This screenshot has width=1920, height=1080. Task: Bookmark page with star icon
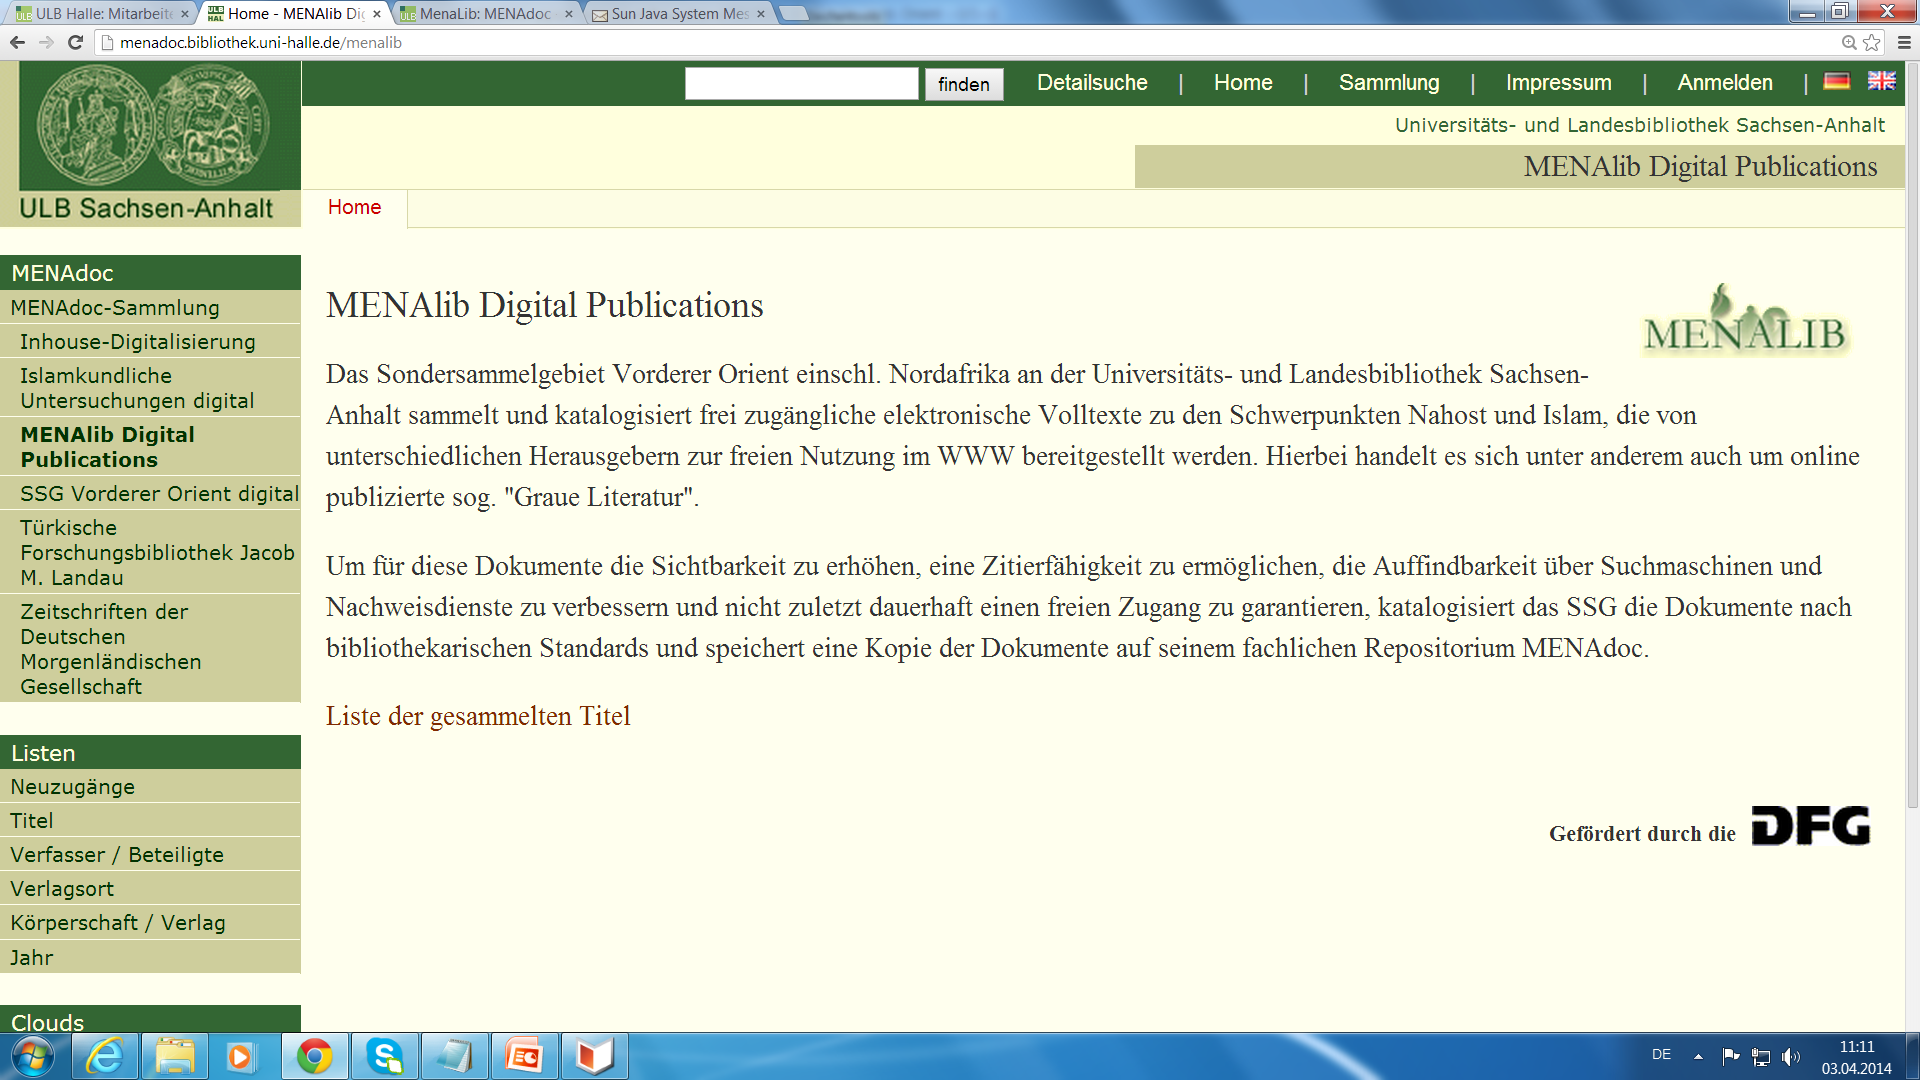(x=1872, y=42)
